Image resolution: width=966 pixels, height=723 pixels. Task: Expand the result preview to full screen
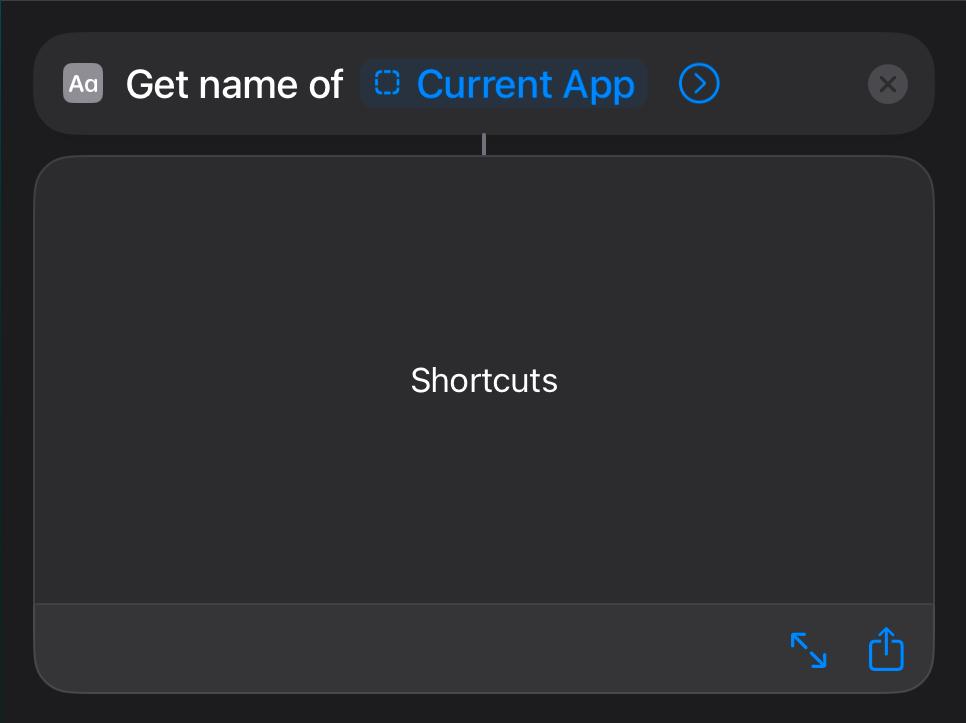pyautogui.click(x=808, y=650)
